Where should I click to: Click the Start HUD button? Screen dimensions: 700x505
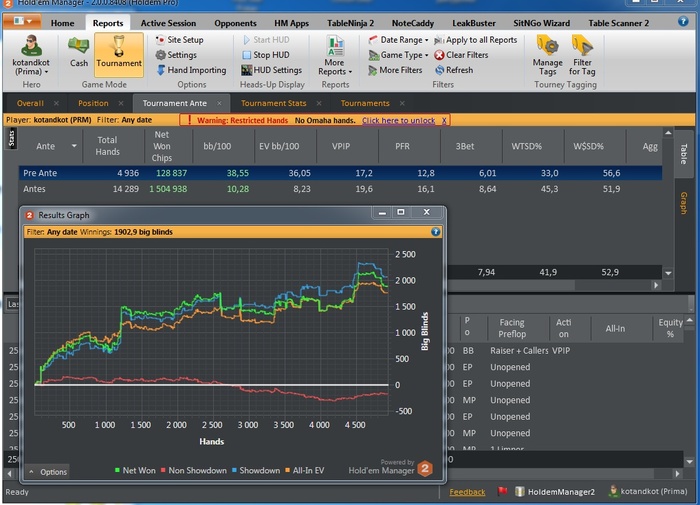click(266, 40)
